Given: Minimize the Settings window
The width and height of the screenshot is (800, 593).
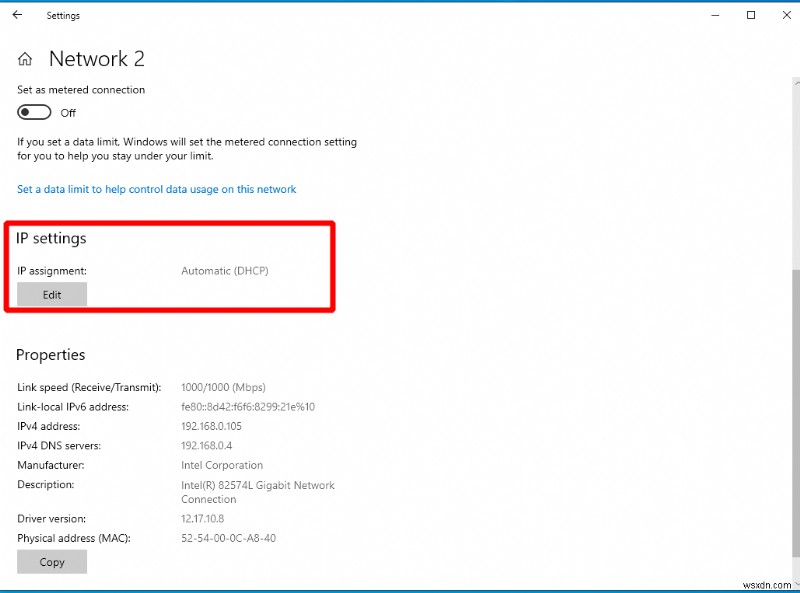Looking at the screenshot, I should [714, 15].
